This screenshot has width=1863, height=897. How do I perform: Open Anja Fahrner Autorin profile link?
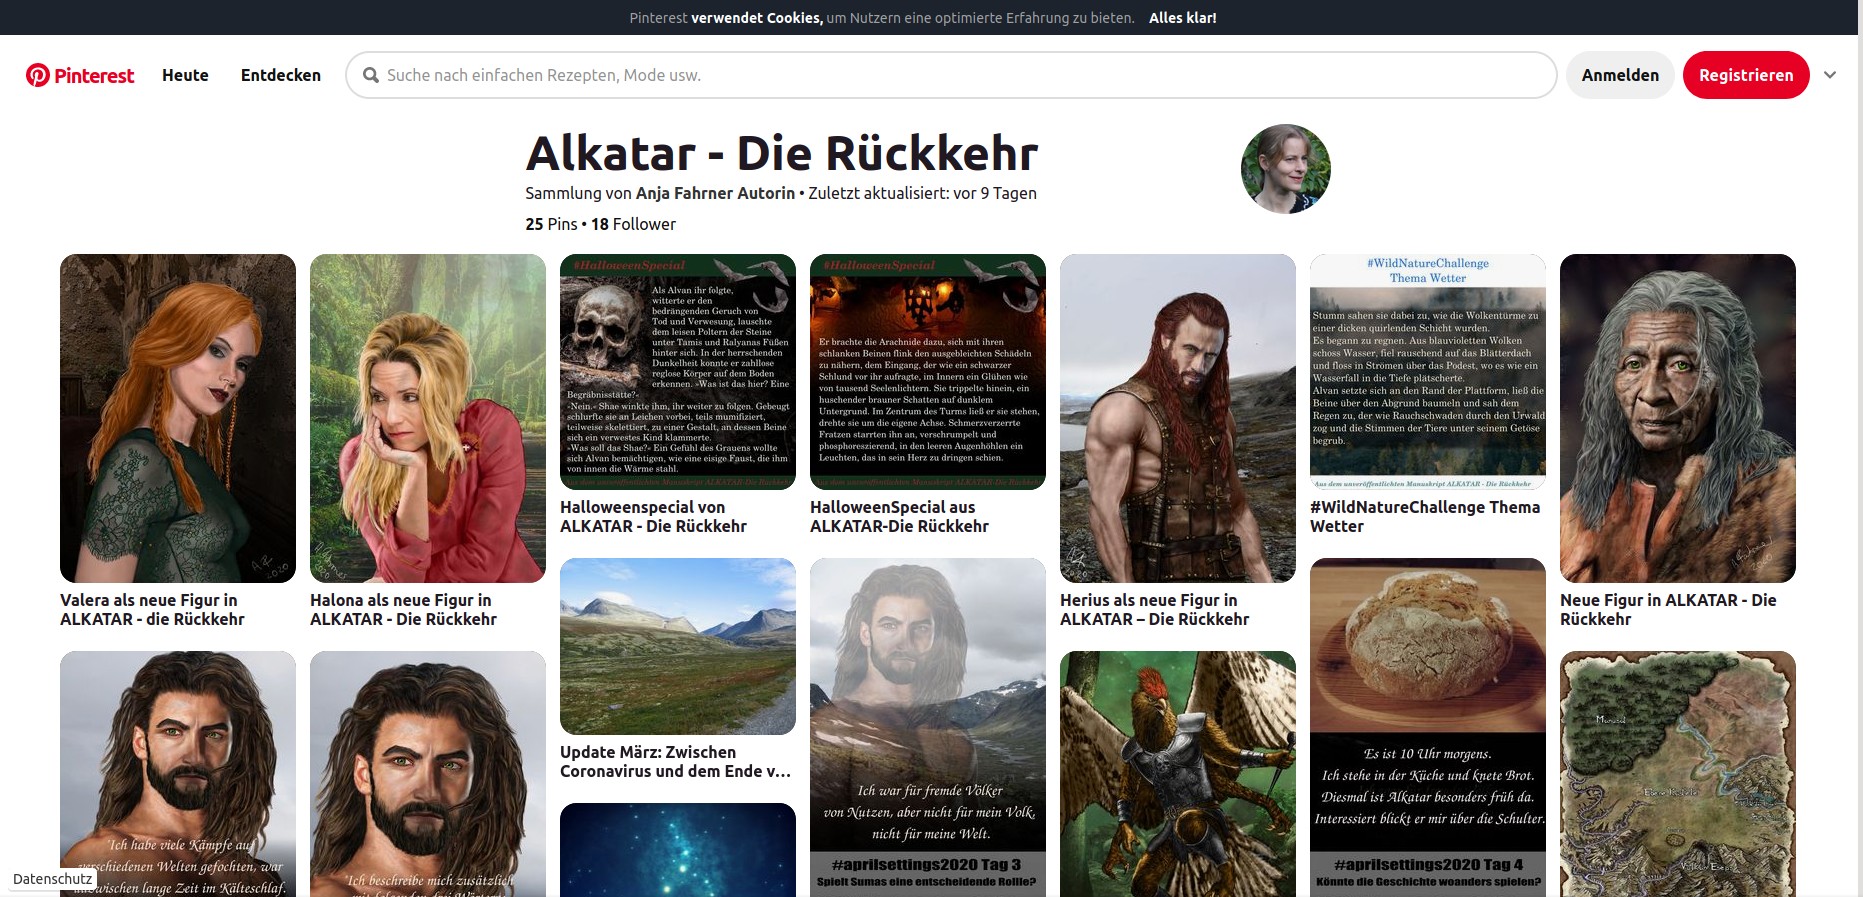[715, 193]
